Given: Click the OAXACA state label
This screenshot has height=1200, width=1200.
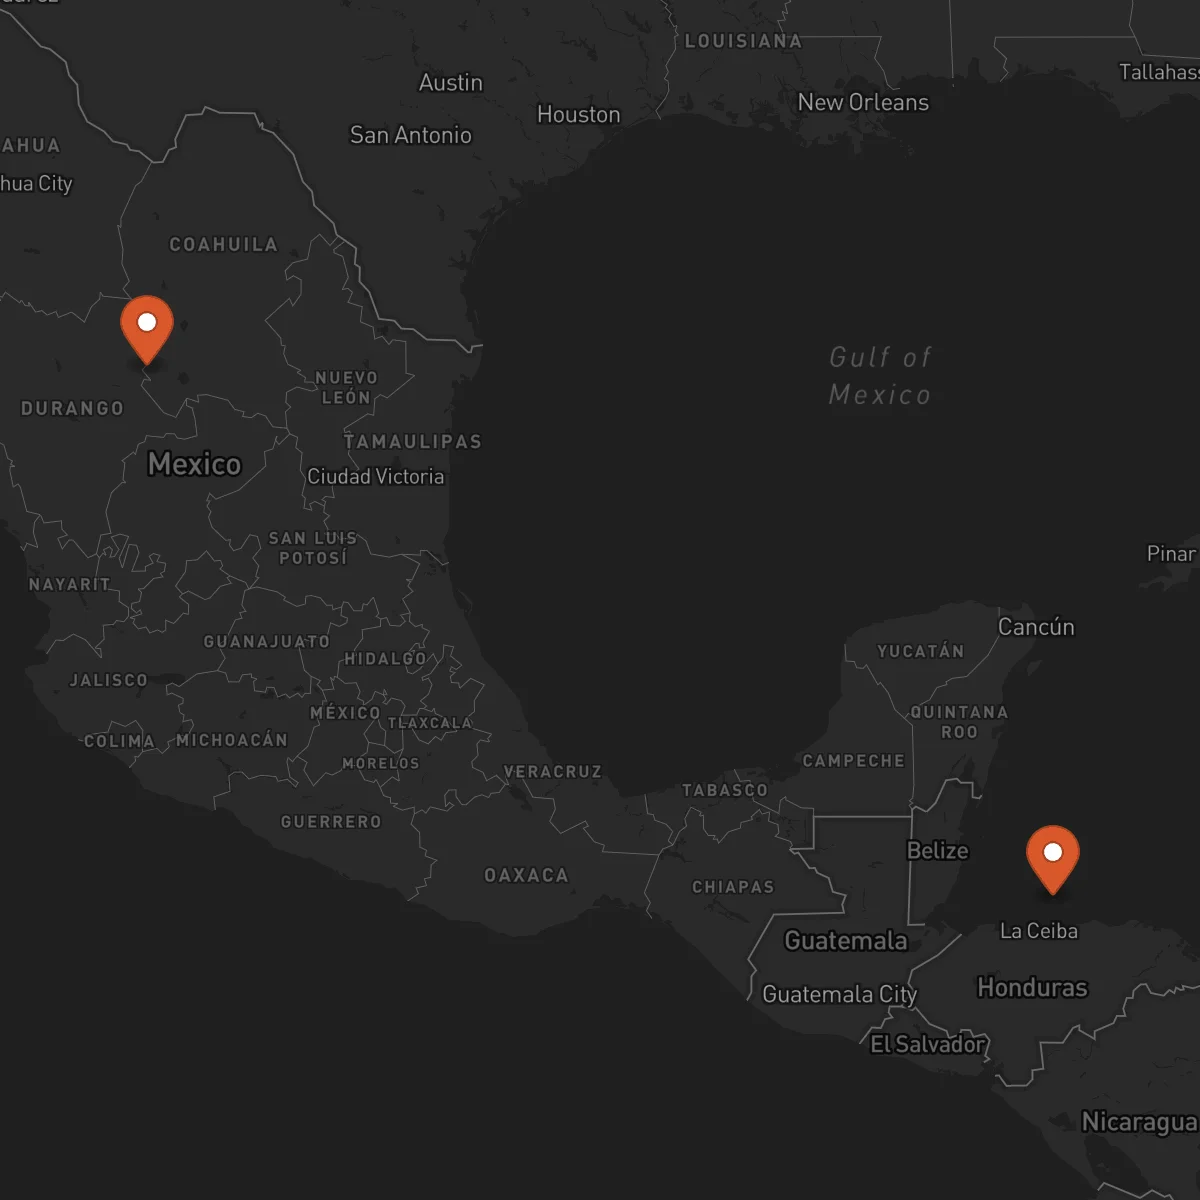Looking at the screenshot, I should (526, 875).
